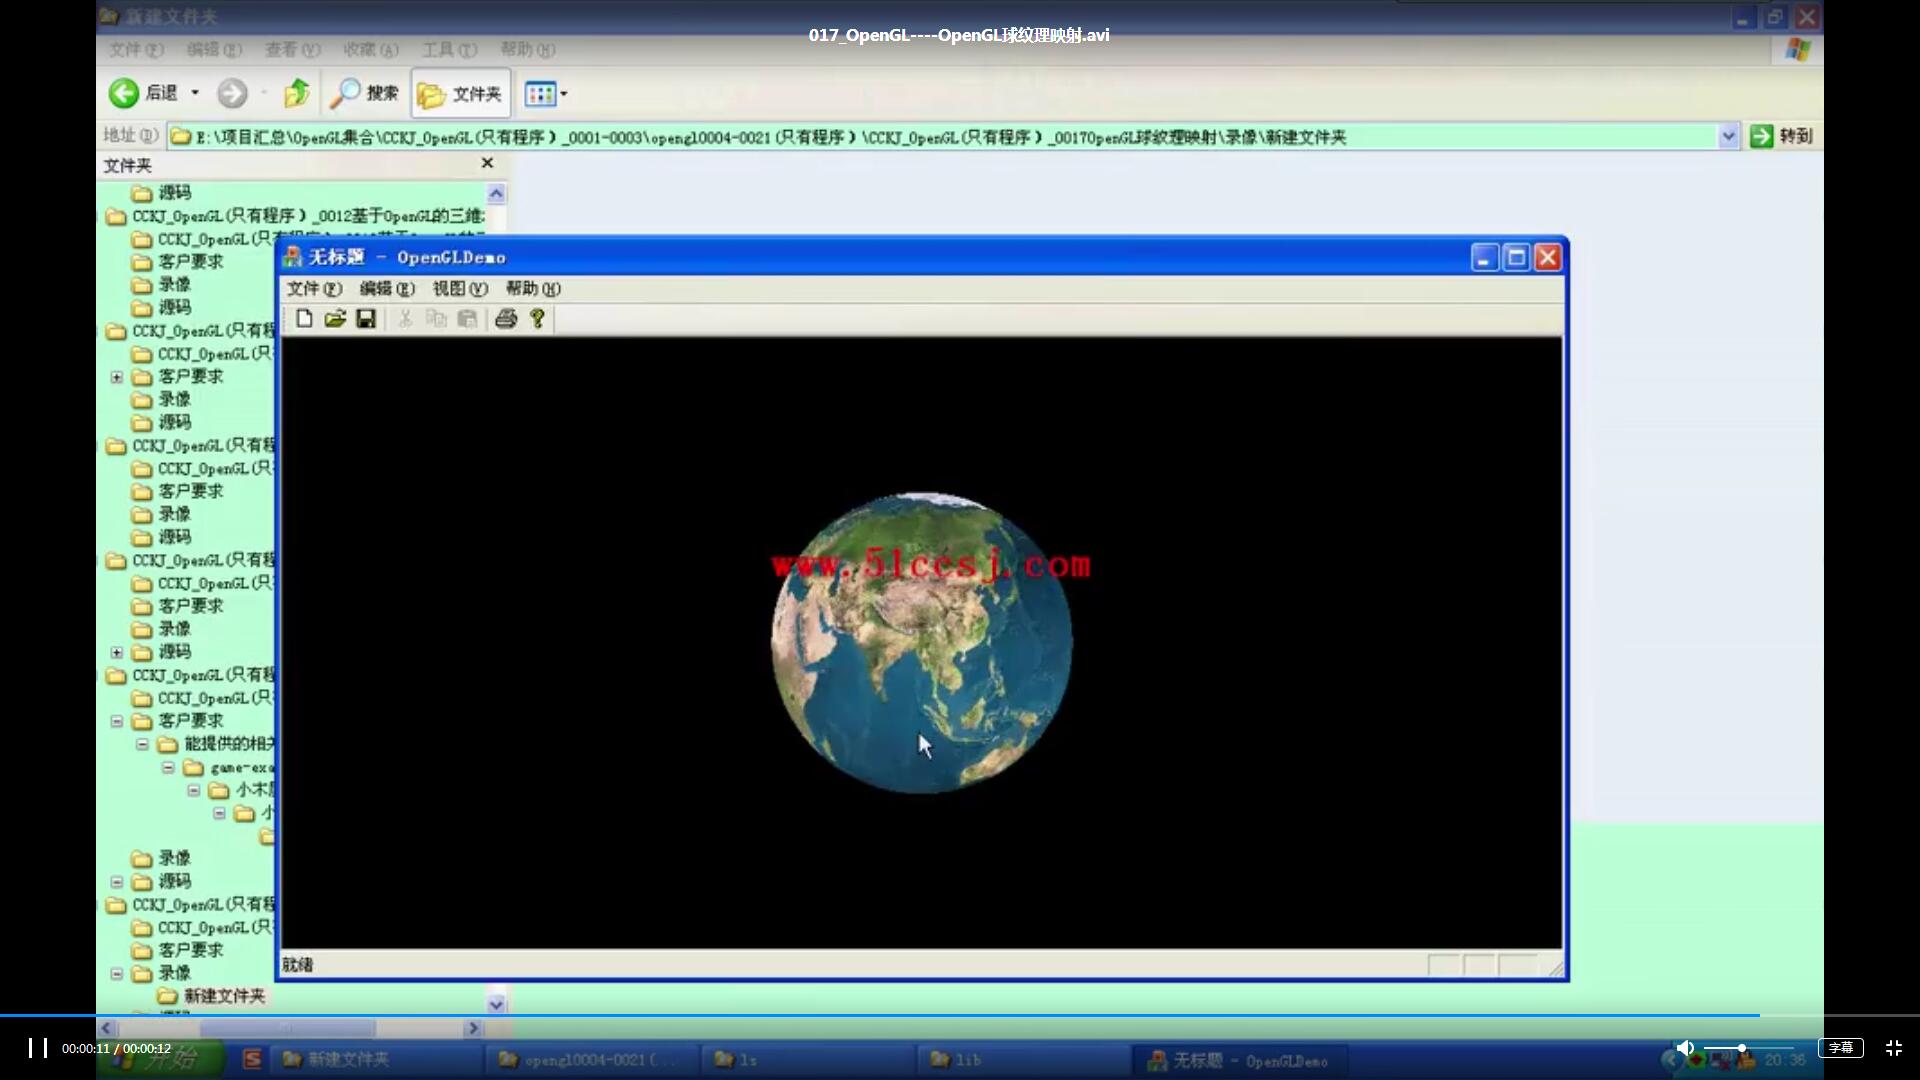Click the Copy icon in OpenGLDemo toolbar
The width and height of the screenshot is (1920, 1080).
[436, 319]
